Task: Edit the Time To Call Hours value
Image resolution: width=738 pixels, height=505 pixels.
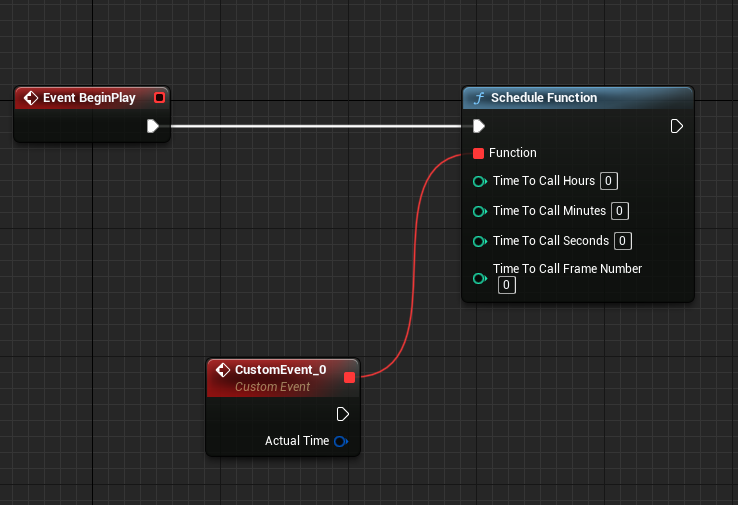Action: [x=609, y=181]
